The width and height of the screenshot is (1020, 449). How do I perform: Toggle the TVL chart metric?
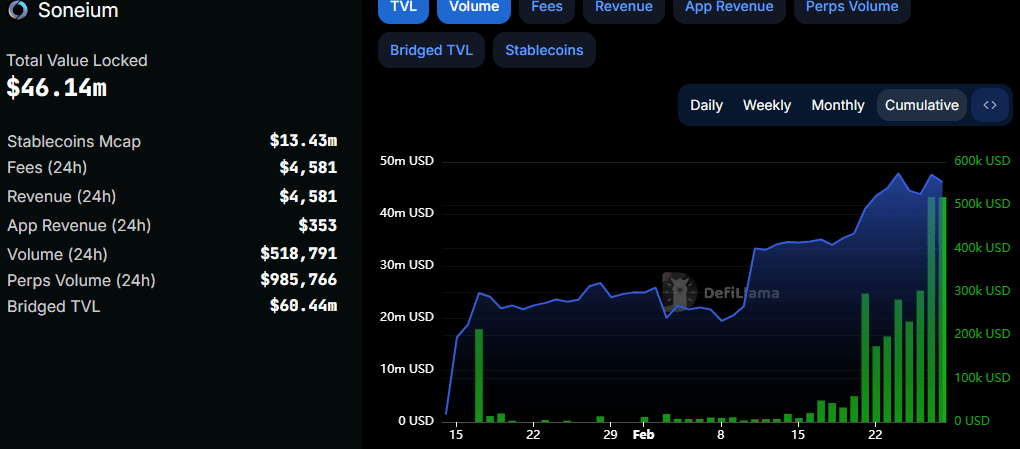point(403,7)
